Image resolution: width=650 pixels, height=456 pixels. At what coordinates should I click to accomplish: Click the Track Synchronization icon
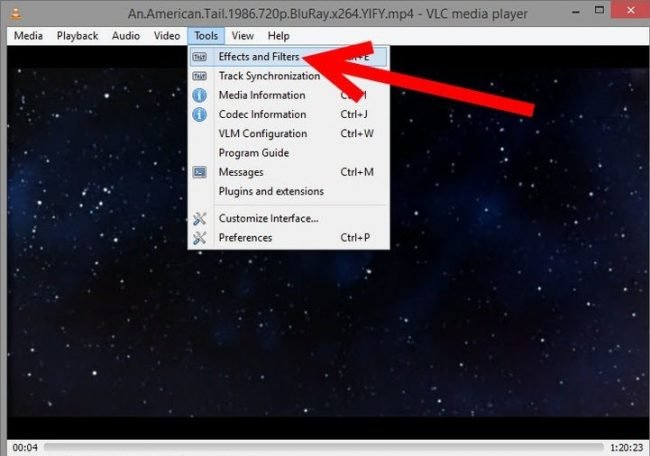point(200,76)
